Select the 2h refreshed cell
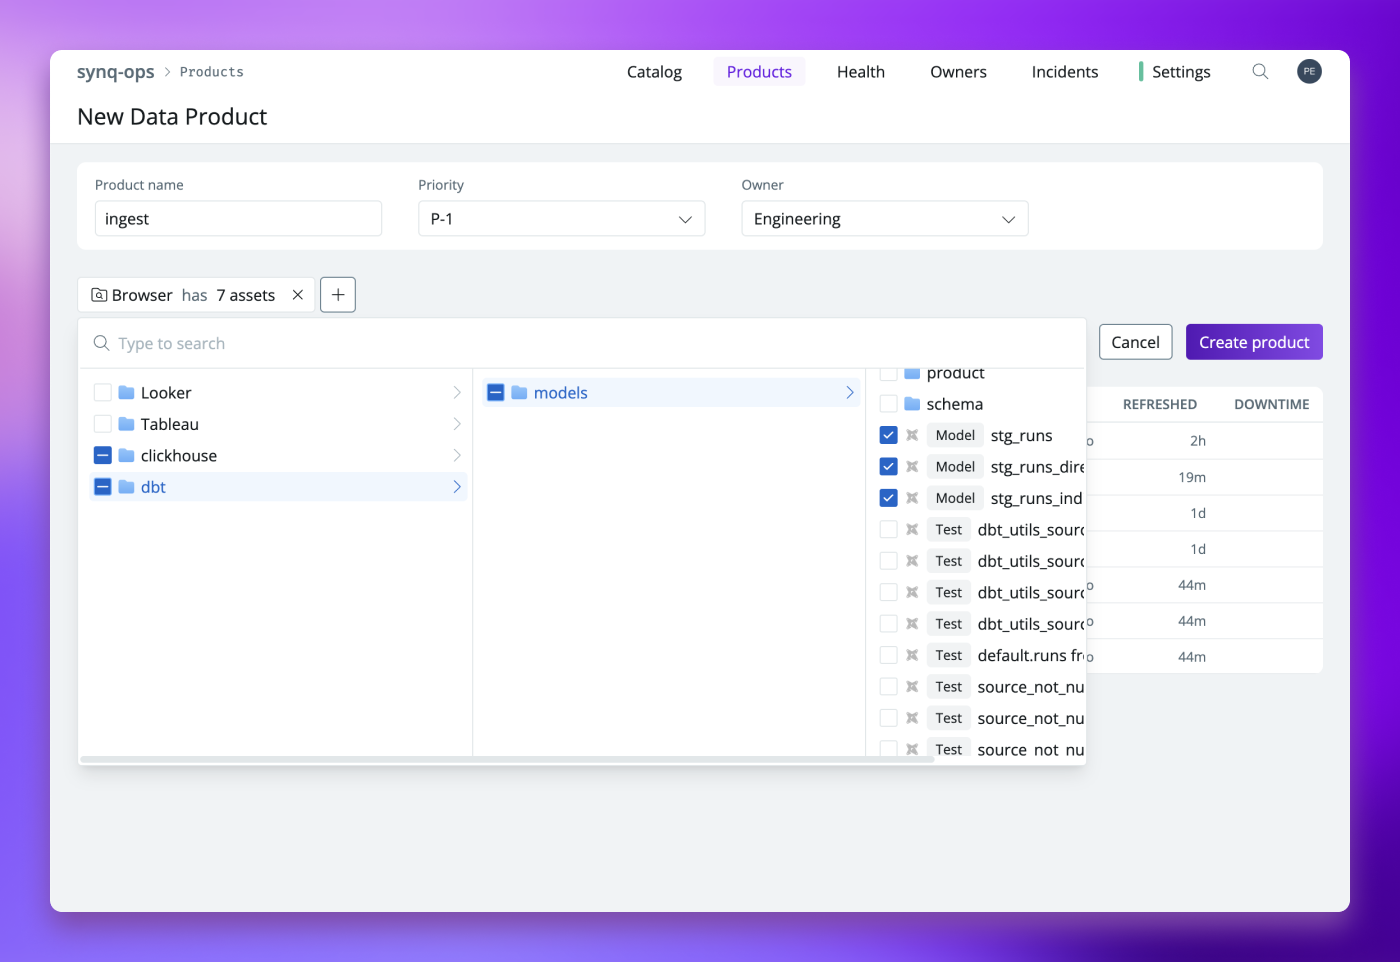 pyautogui.click(x=1198, y=441)
